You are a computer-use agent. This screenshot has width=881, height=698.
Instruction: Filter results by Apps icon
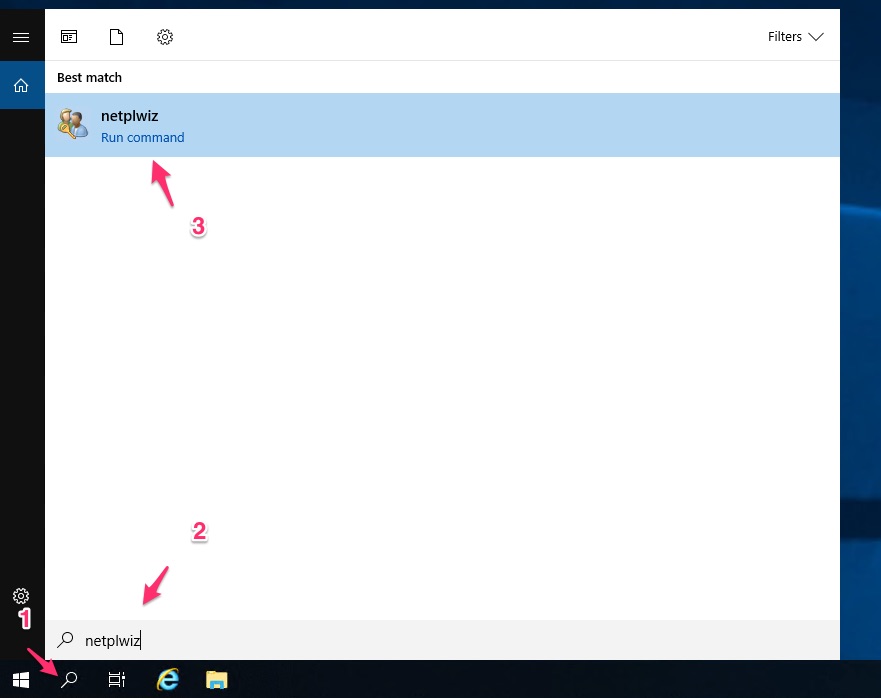tap(69, 37)
